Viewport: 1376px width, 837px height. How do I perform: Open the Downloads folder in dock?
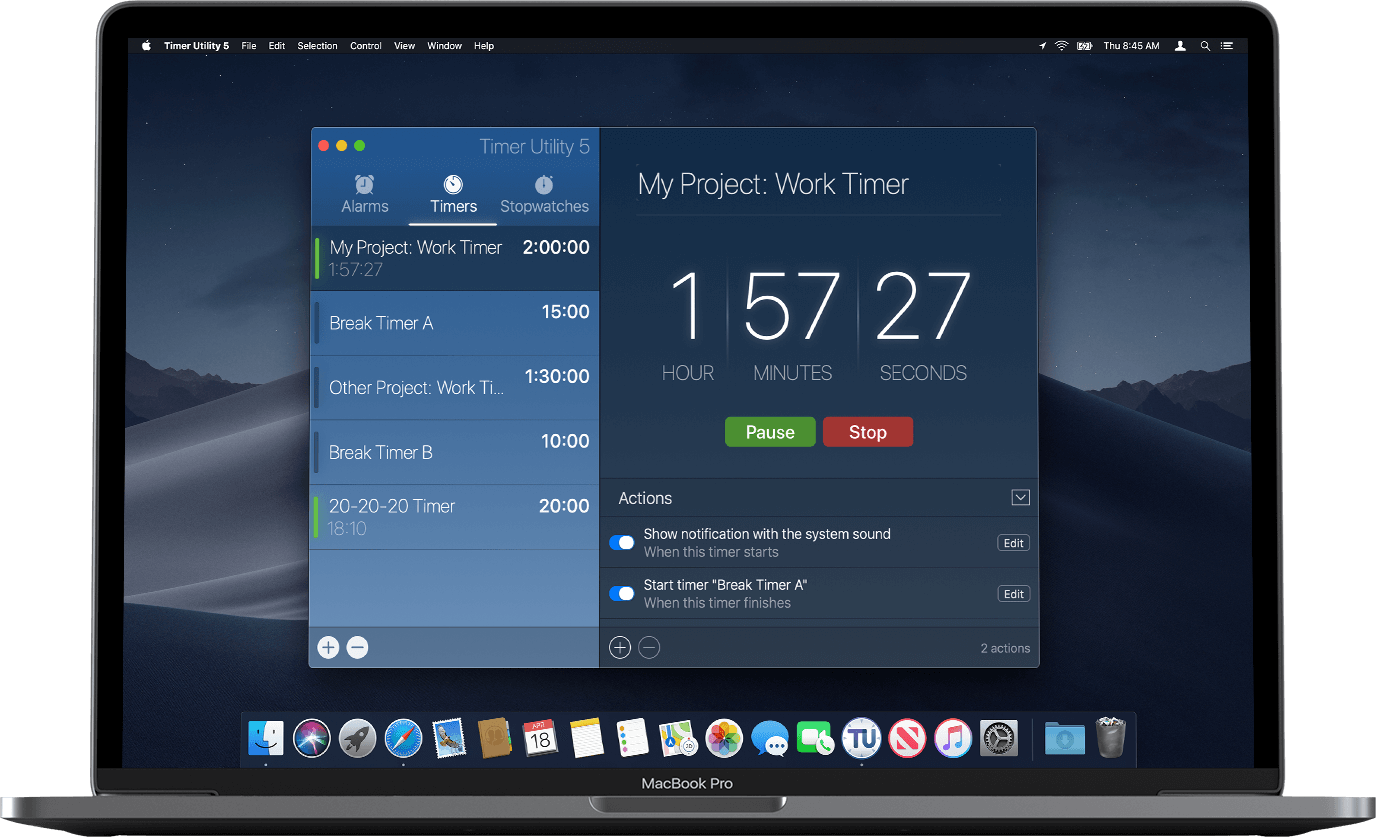(1065, 739)
